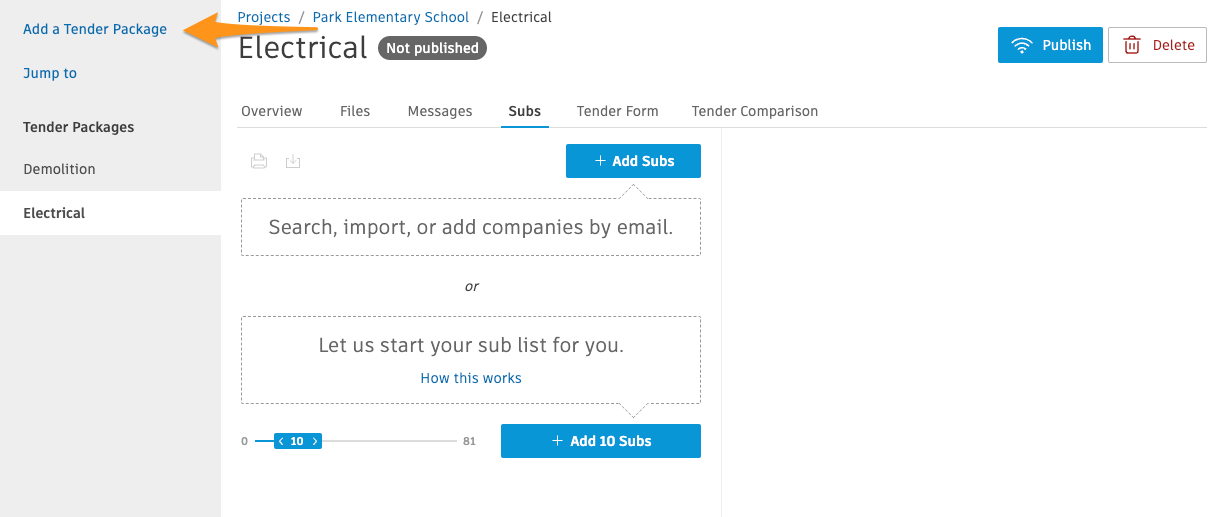The width and height of the screenshot is (1219, 517).
Task: Click the slider handle showing 10
Action: tap(298, 441)
